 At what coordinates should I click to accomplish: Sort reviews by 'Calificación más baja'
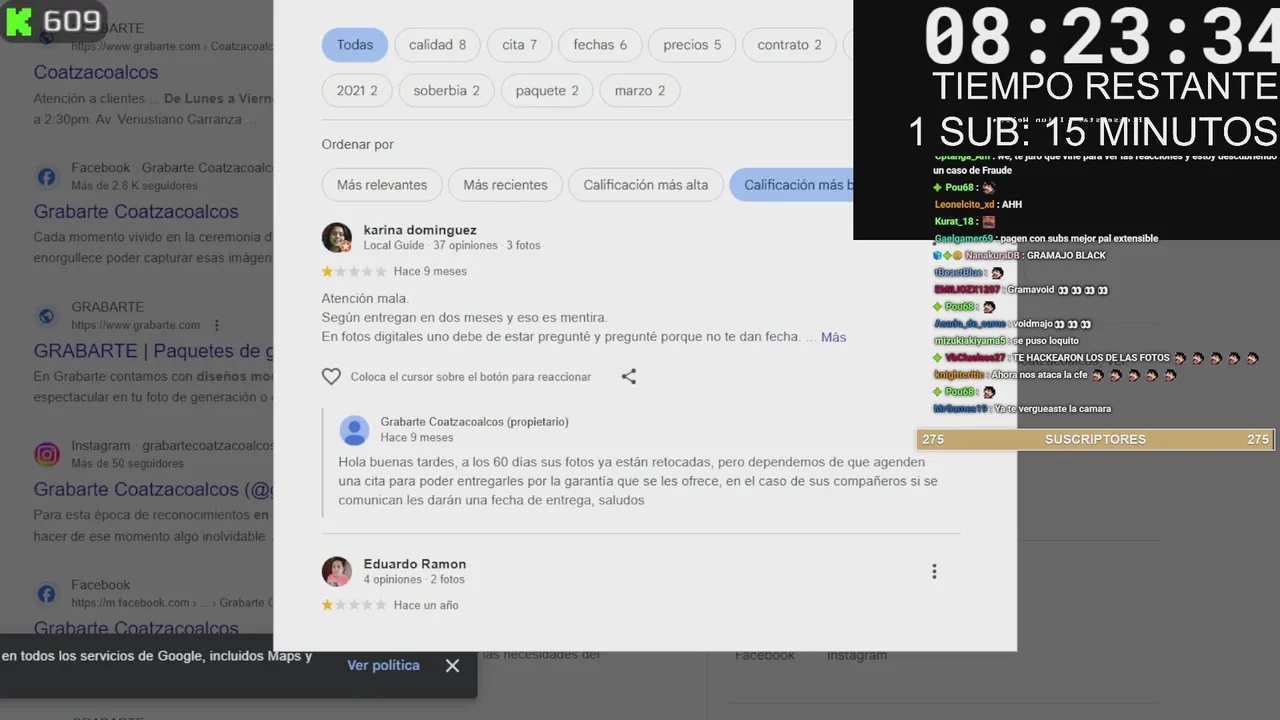791,185
